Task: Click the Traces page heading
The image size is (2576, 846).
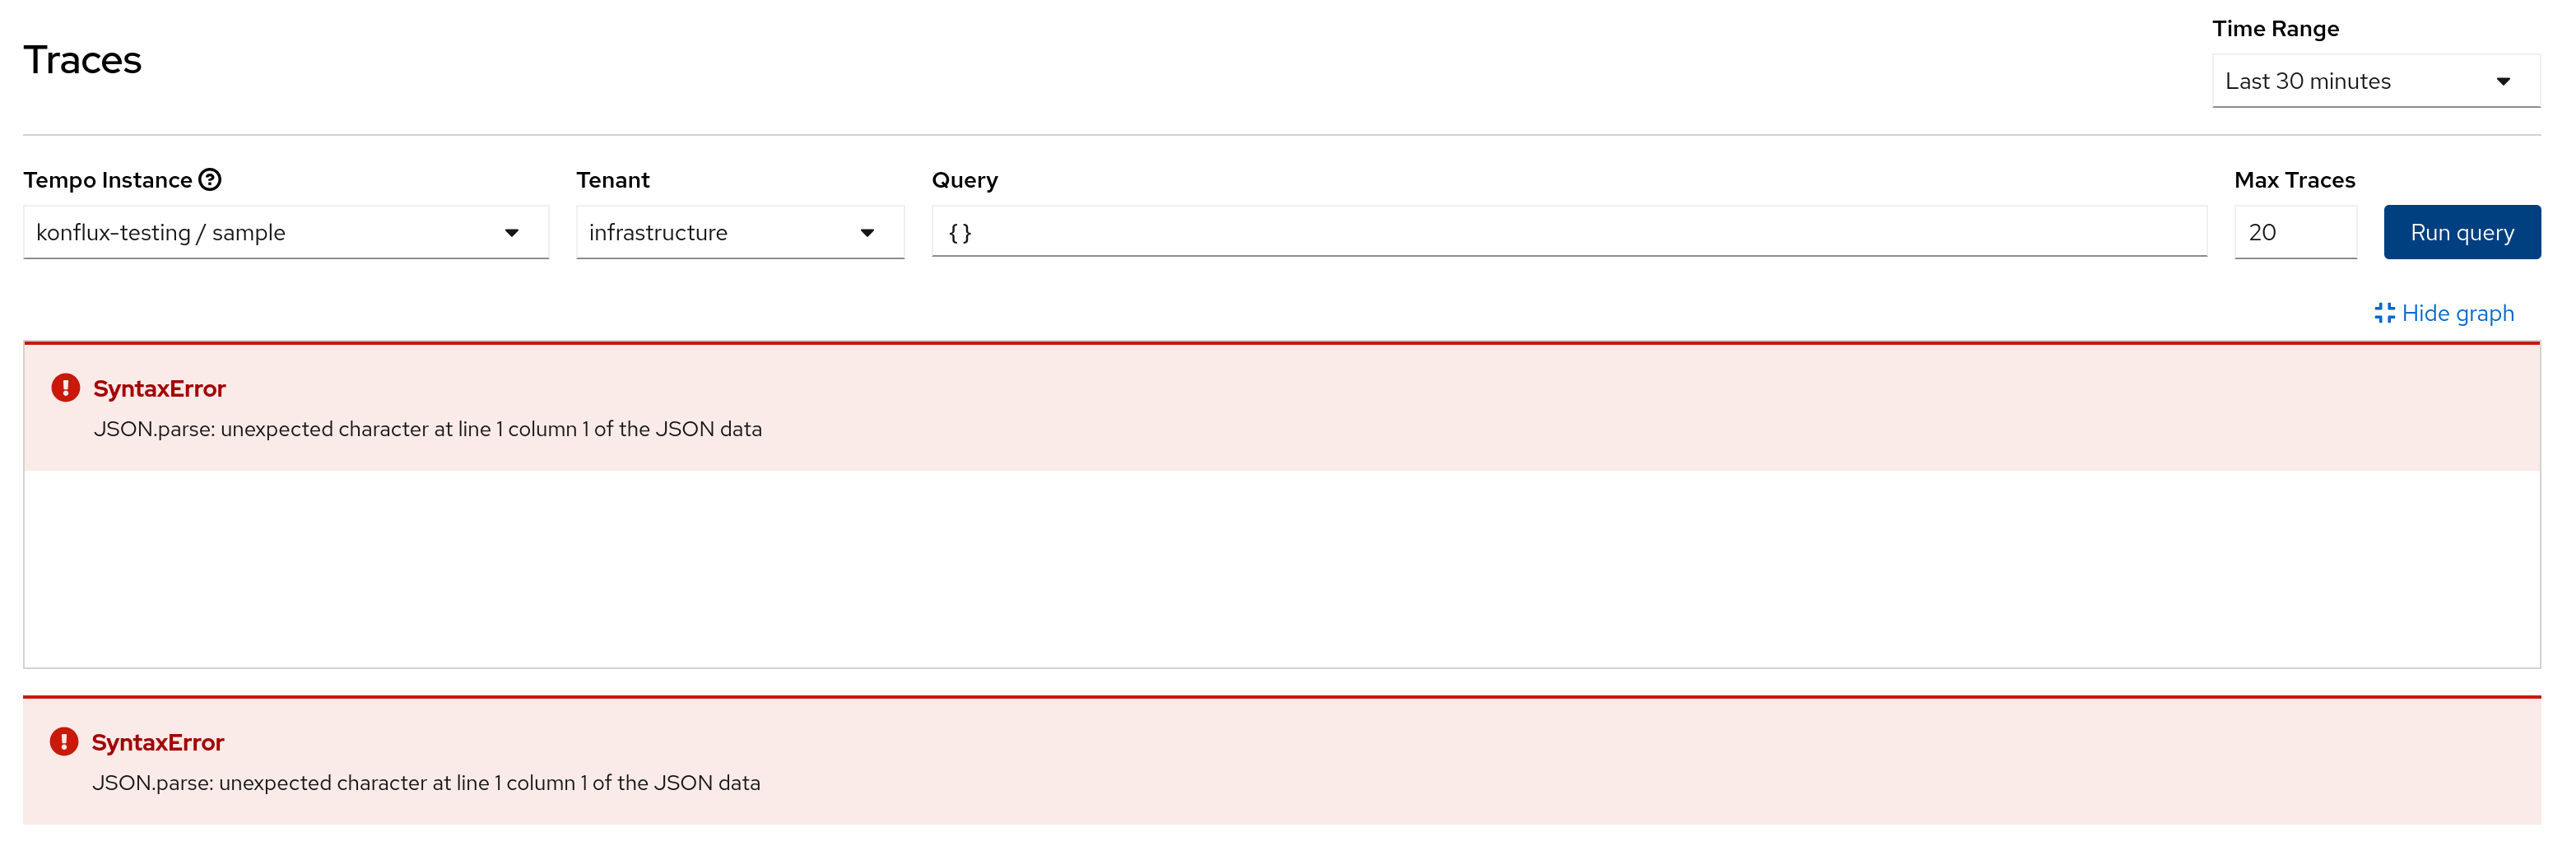Action: pyautogui.click(x=83, y=60)
